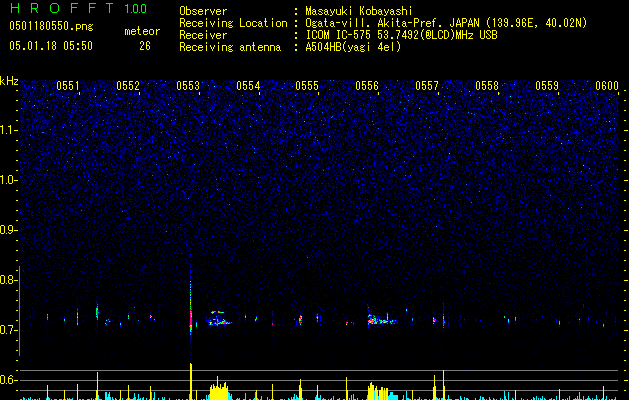Click the A504HB(yagi 4el) antenna text
Screen dimensions: 629x400
pyautogui.click(x=353, y=47)
